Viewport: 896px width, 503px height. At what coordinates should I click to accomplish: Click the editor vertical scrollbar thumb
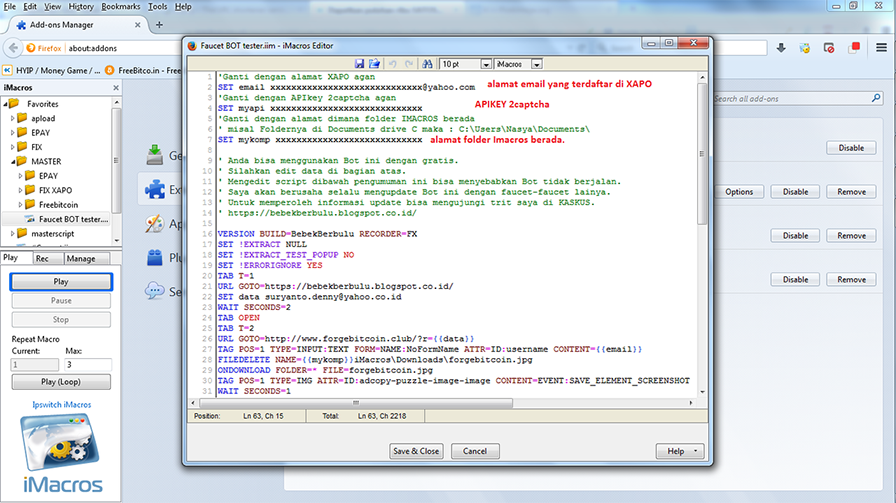pos(702,153)
